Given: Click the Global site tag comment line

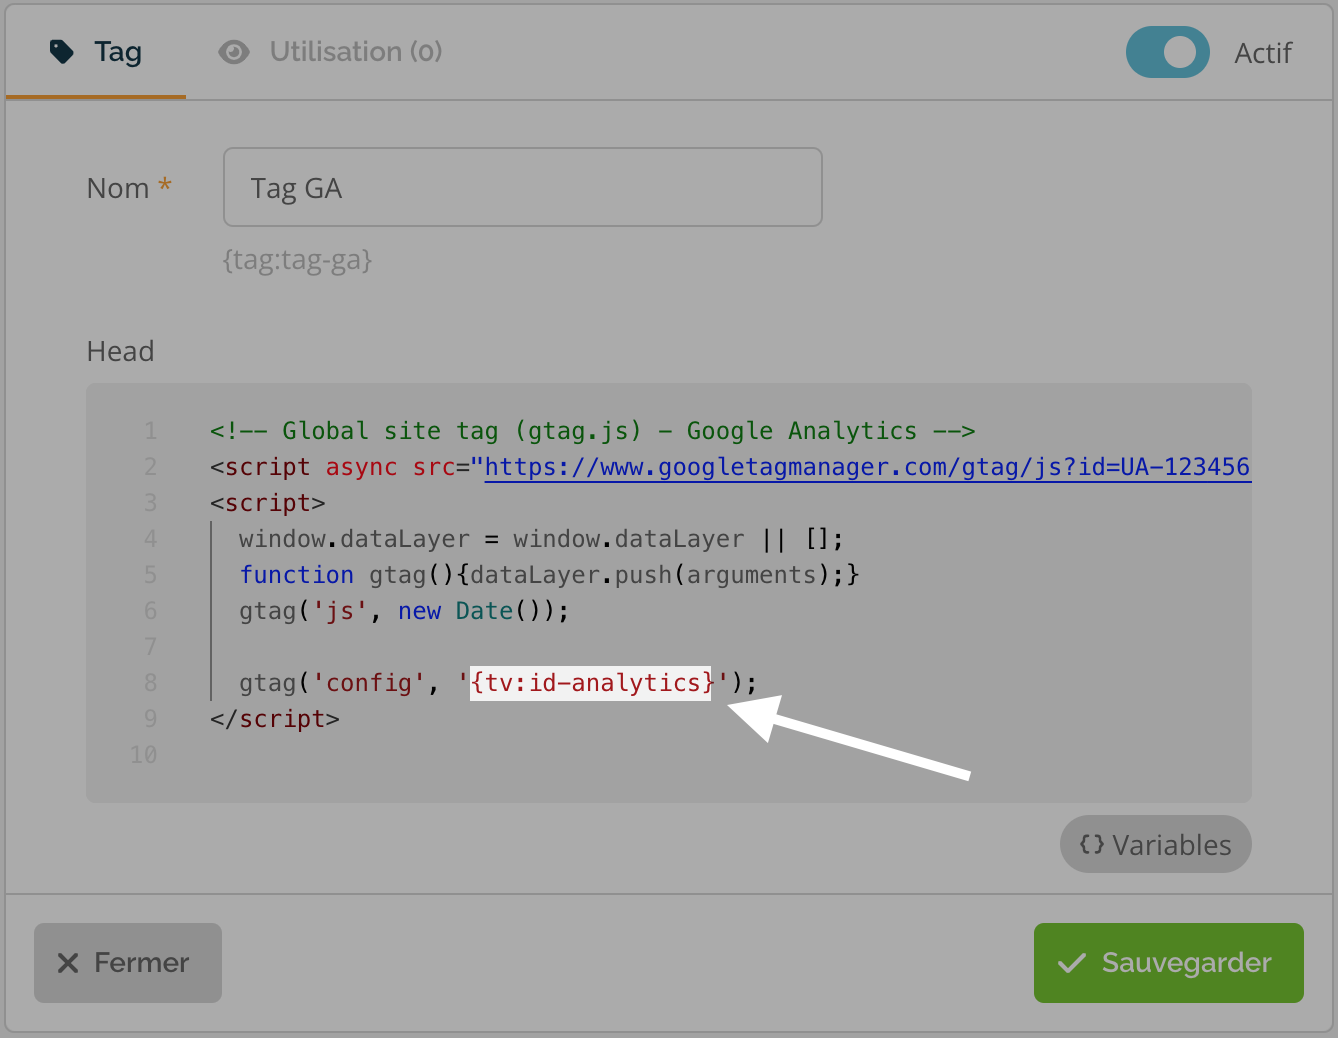Looking at the screenshot, I should 592,431.
